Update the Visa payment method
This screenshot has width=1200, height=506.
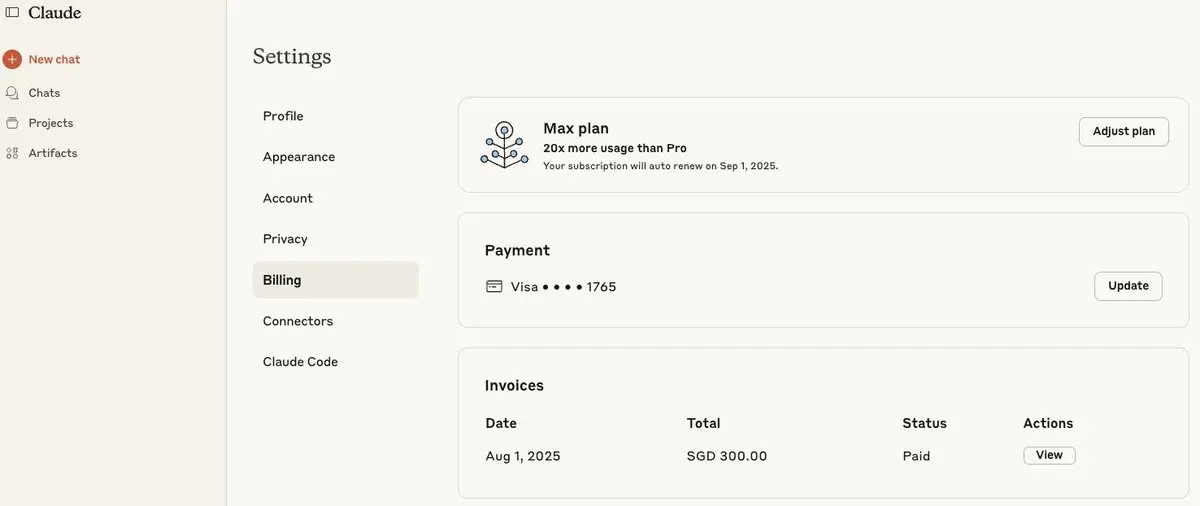(x=1128, y=286)
